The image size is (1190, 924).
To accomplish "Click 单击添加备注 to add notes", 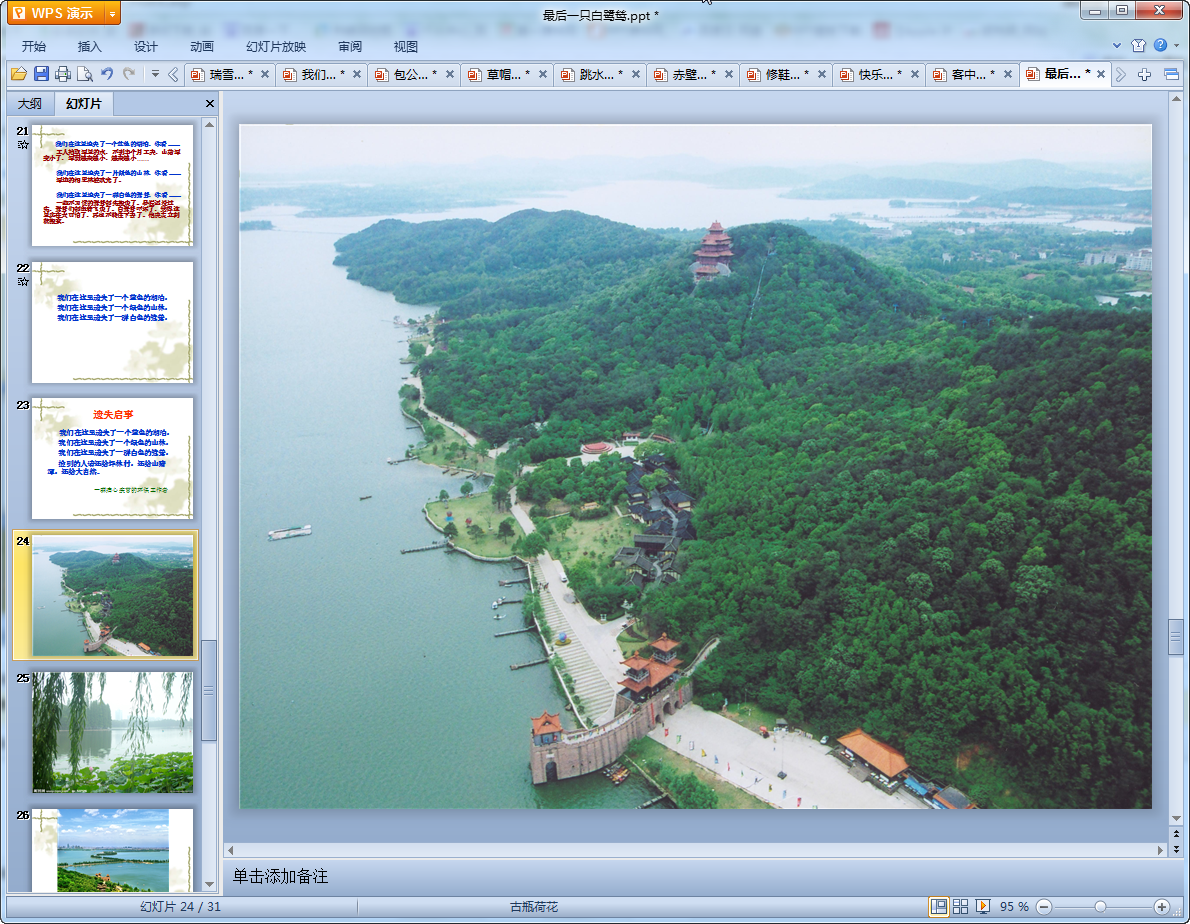I will click(x=281, y=877).
